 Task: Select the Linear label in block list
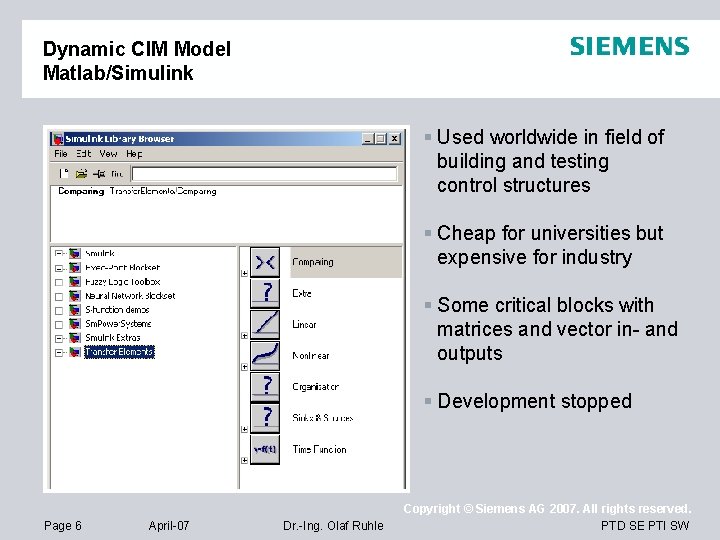[x=304, y=325]
